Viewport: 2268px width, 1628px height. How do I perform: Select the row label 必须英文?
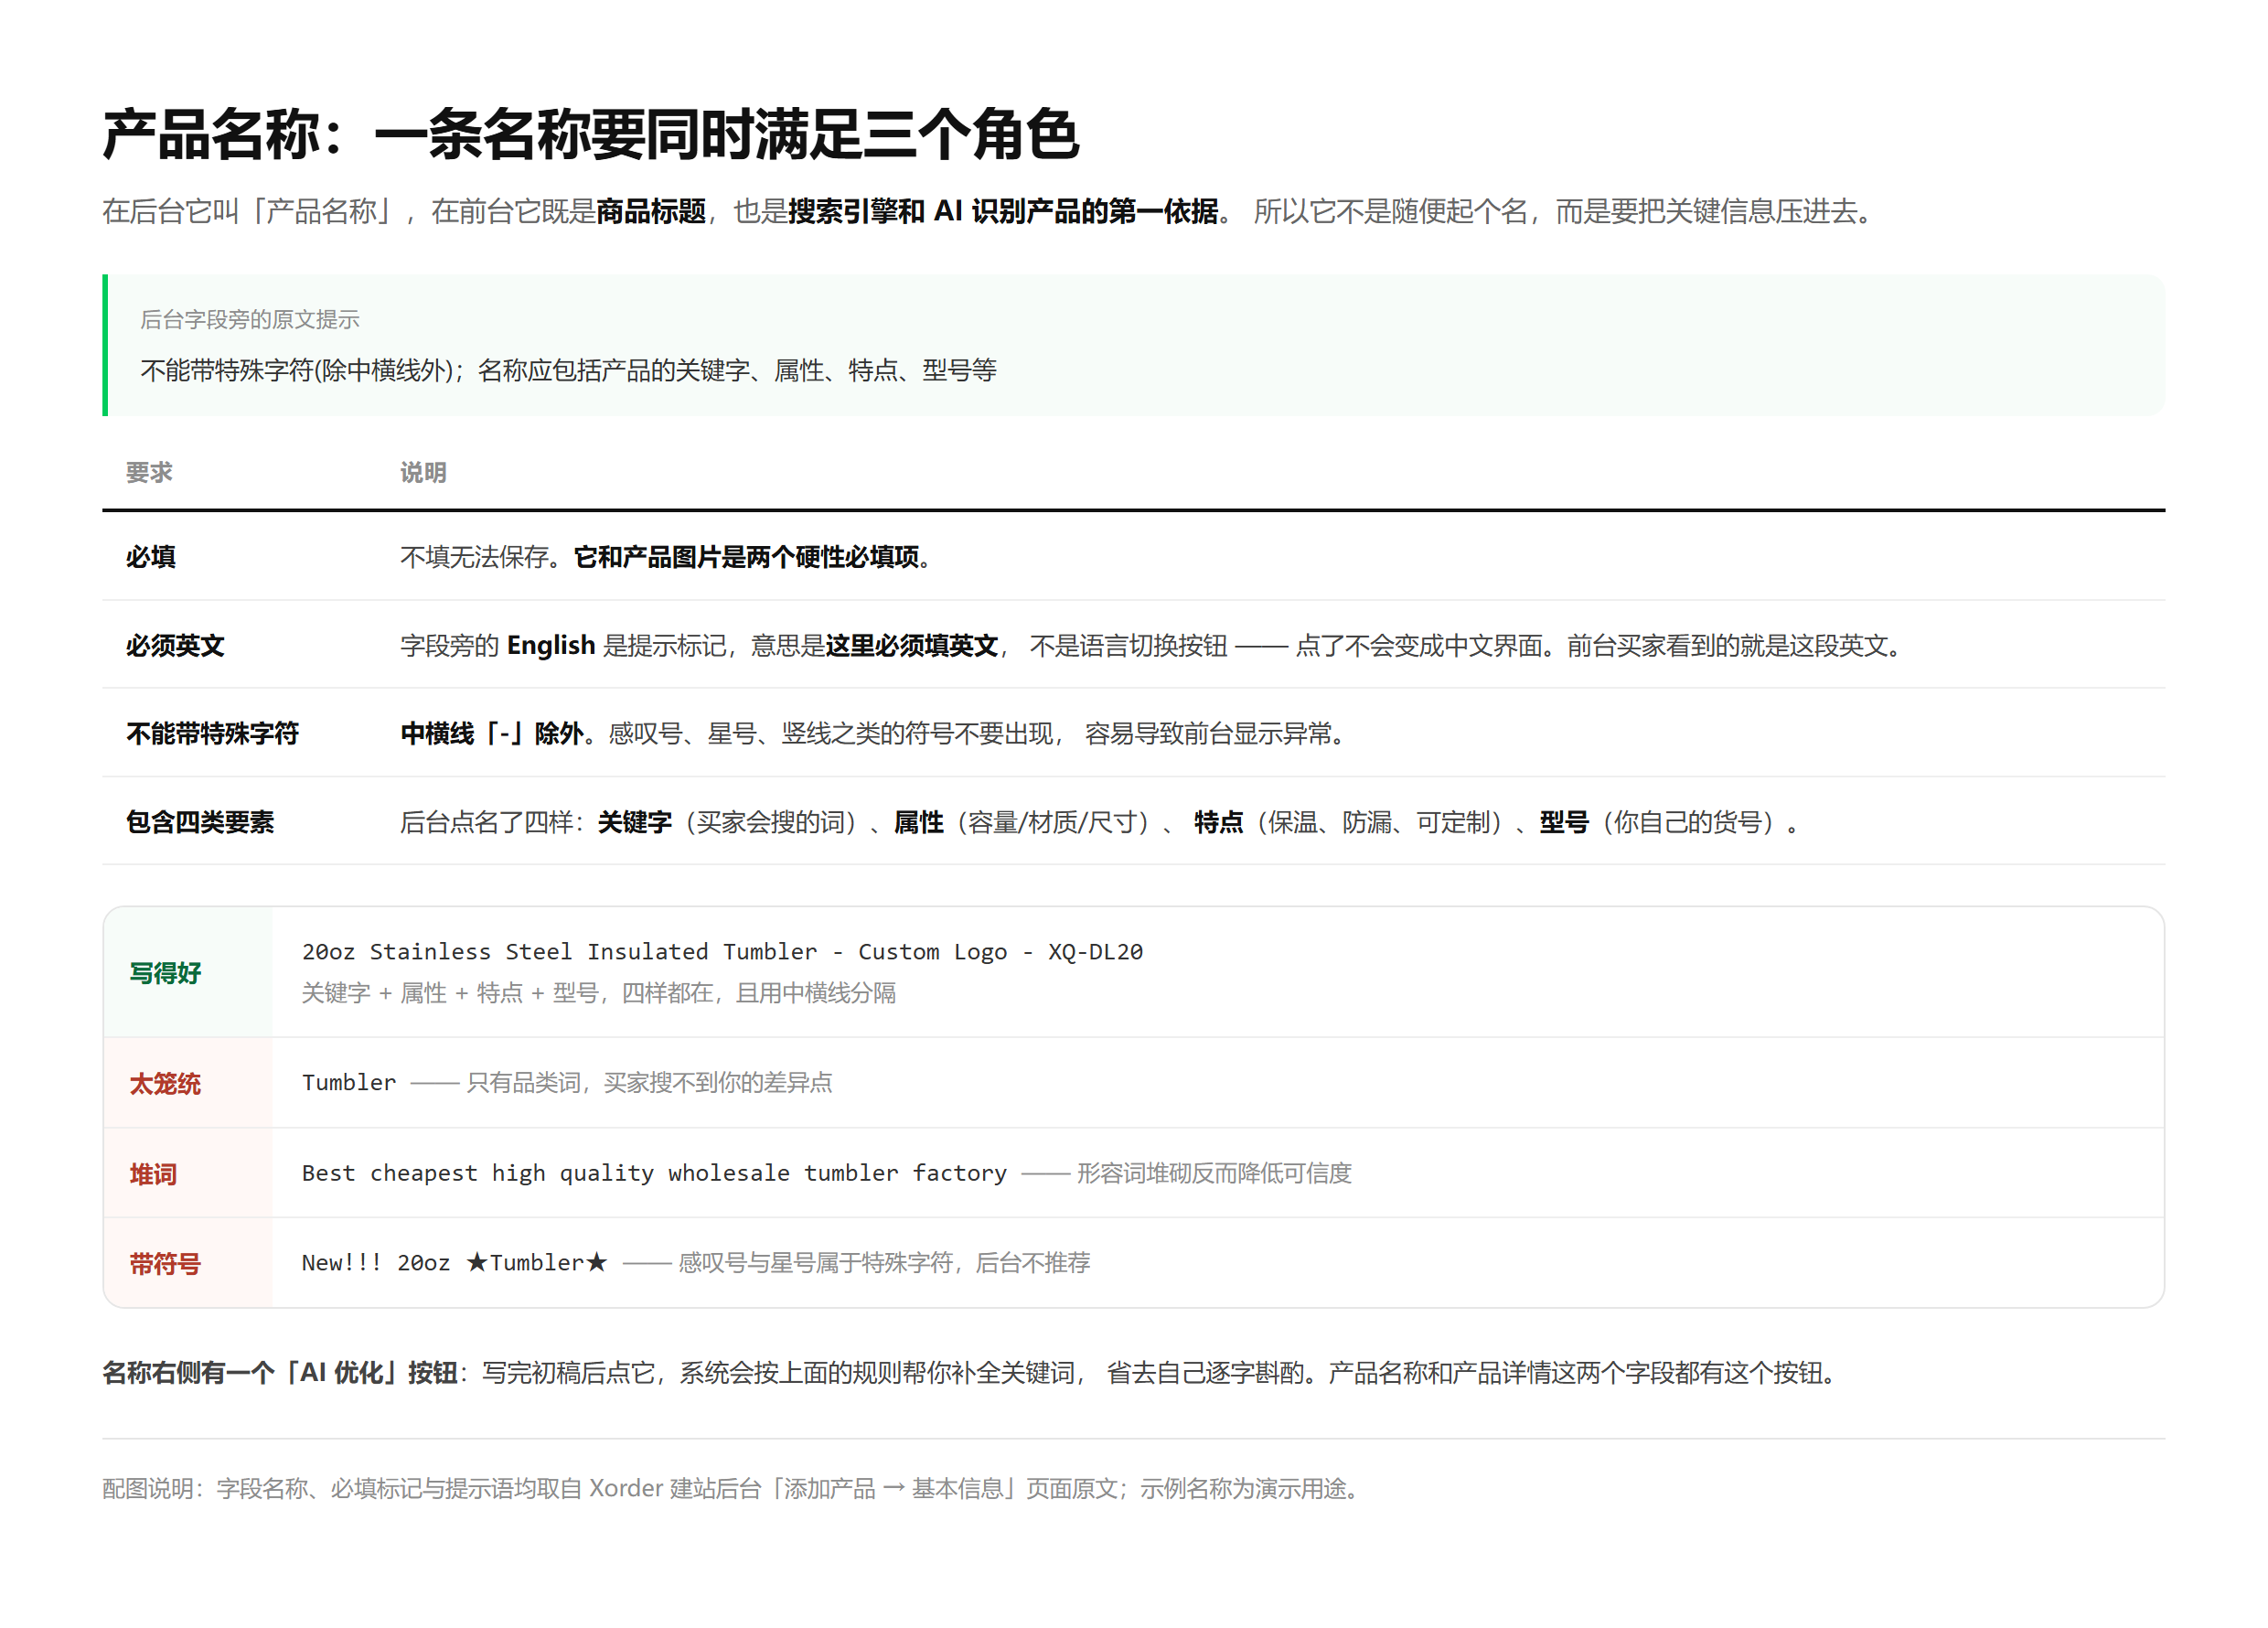(x=175, y=645)
